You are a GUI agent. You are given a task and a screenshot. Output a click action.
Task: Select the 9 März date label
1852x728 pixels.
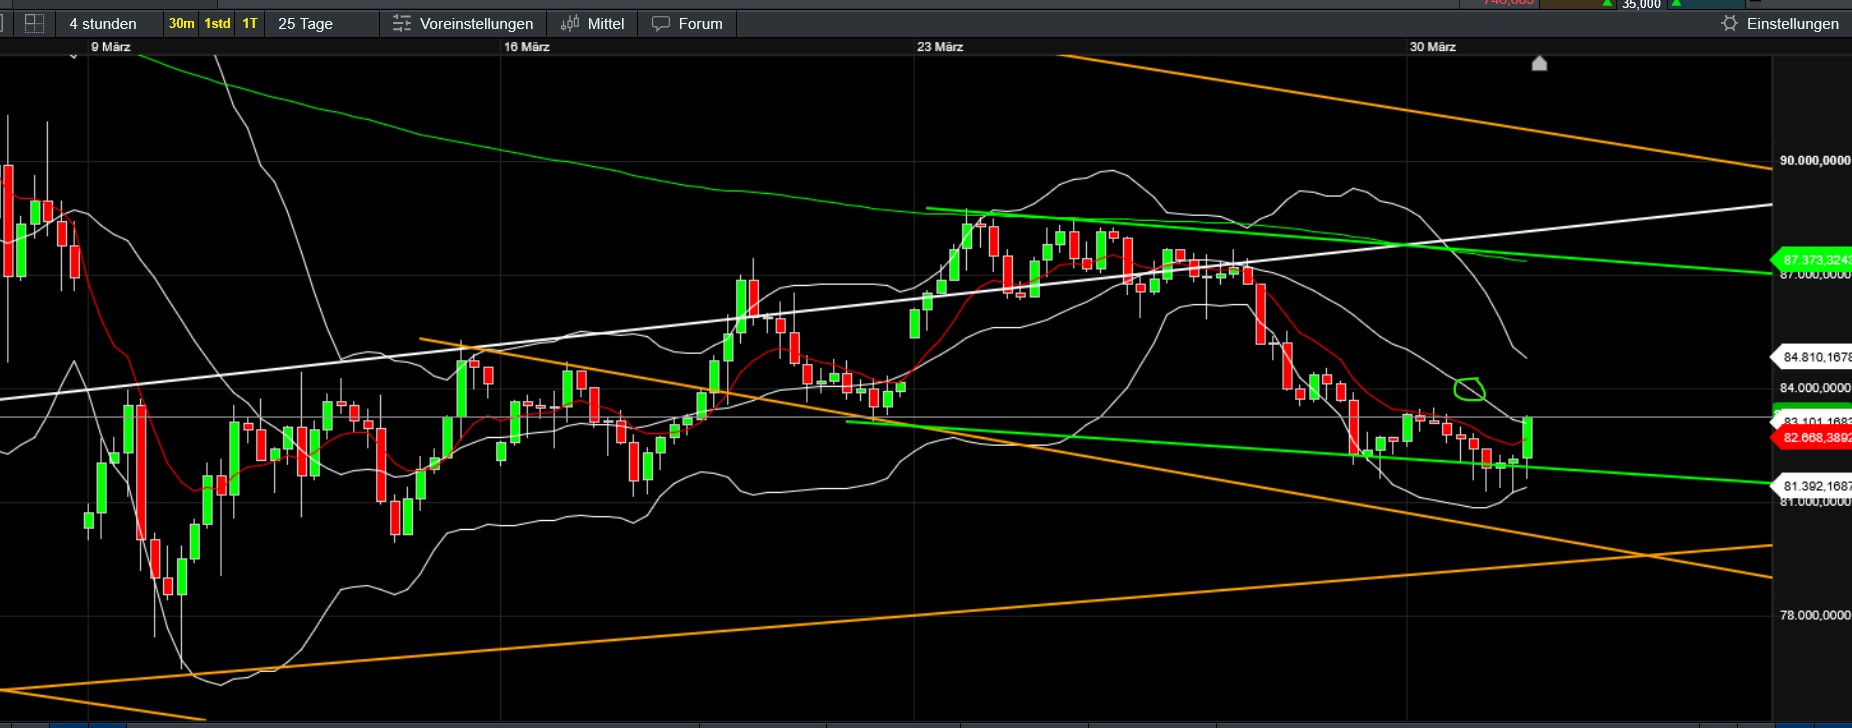click(110, 47)
